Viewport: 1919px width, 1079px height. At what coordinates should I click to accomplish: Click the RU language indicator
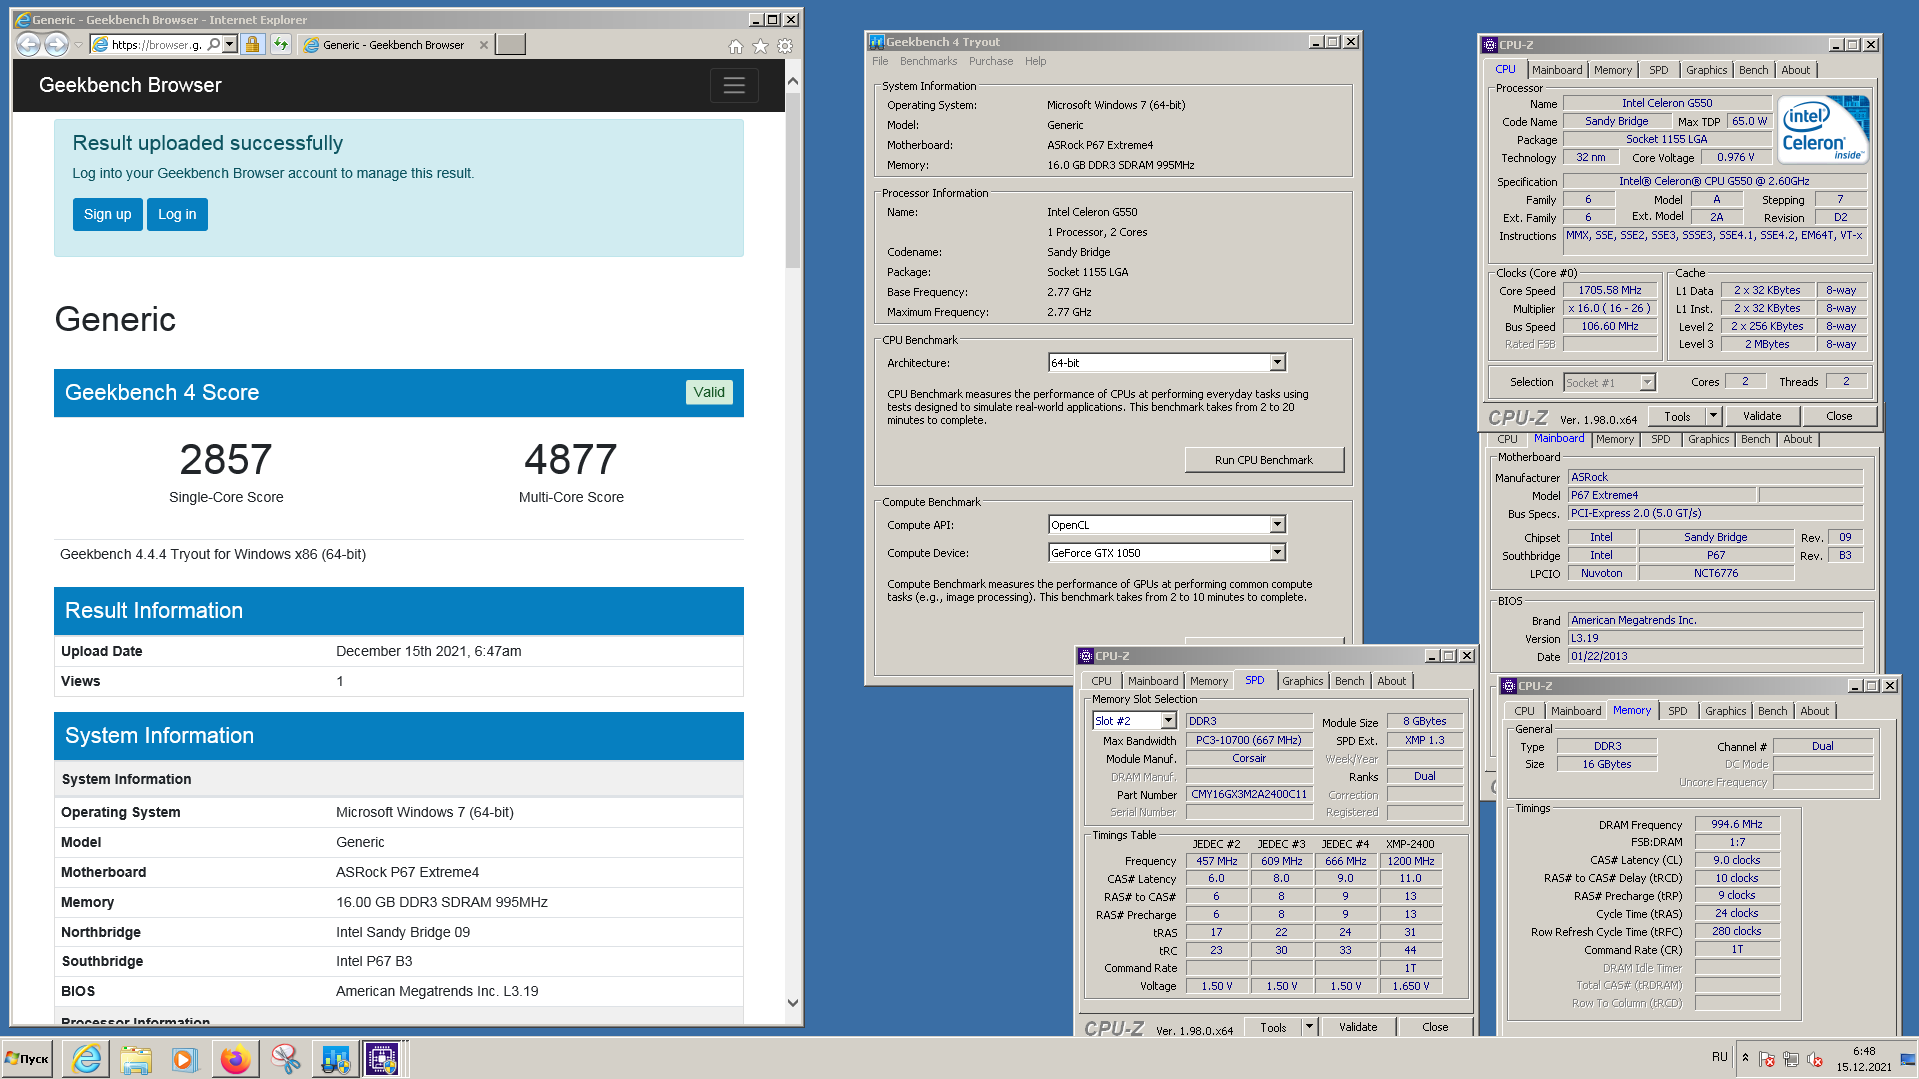point(1719,1057)
